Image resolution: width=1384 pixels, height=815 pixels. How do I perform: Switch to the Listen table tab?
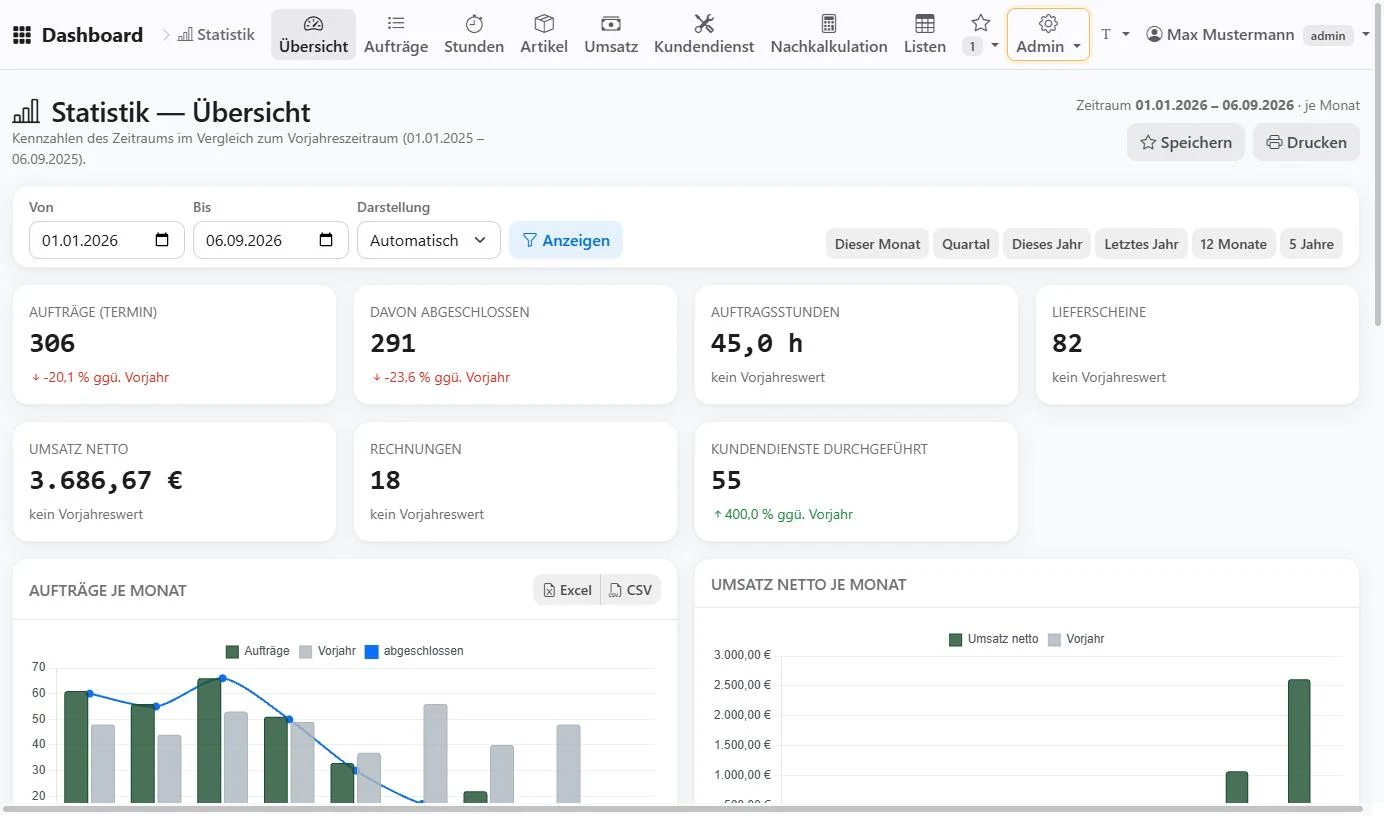[925, 35]
